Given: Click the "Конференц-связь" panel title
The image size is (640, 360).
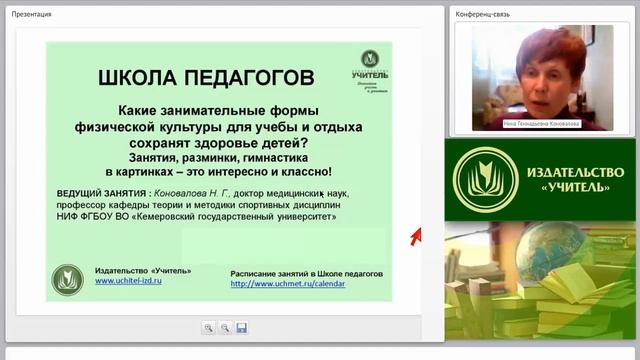Looking at the screenshot, I should pyautogui.click(x=482, y=14).
